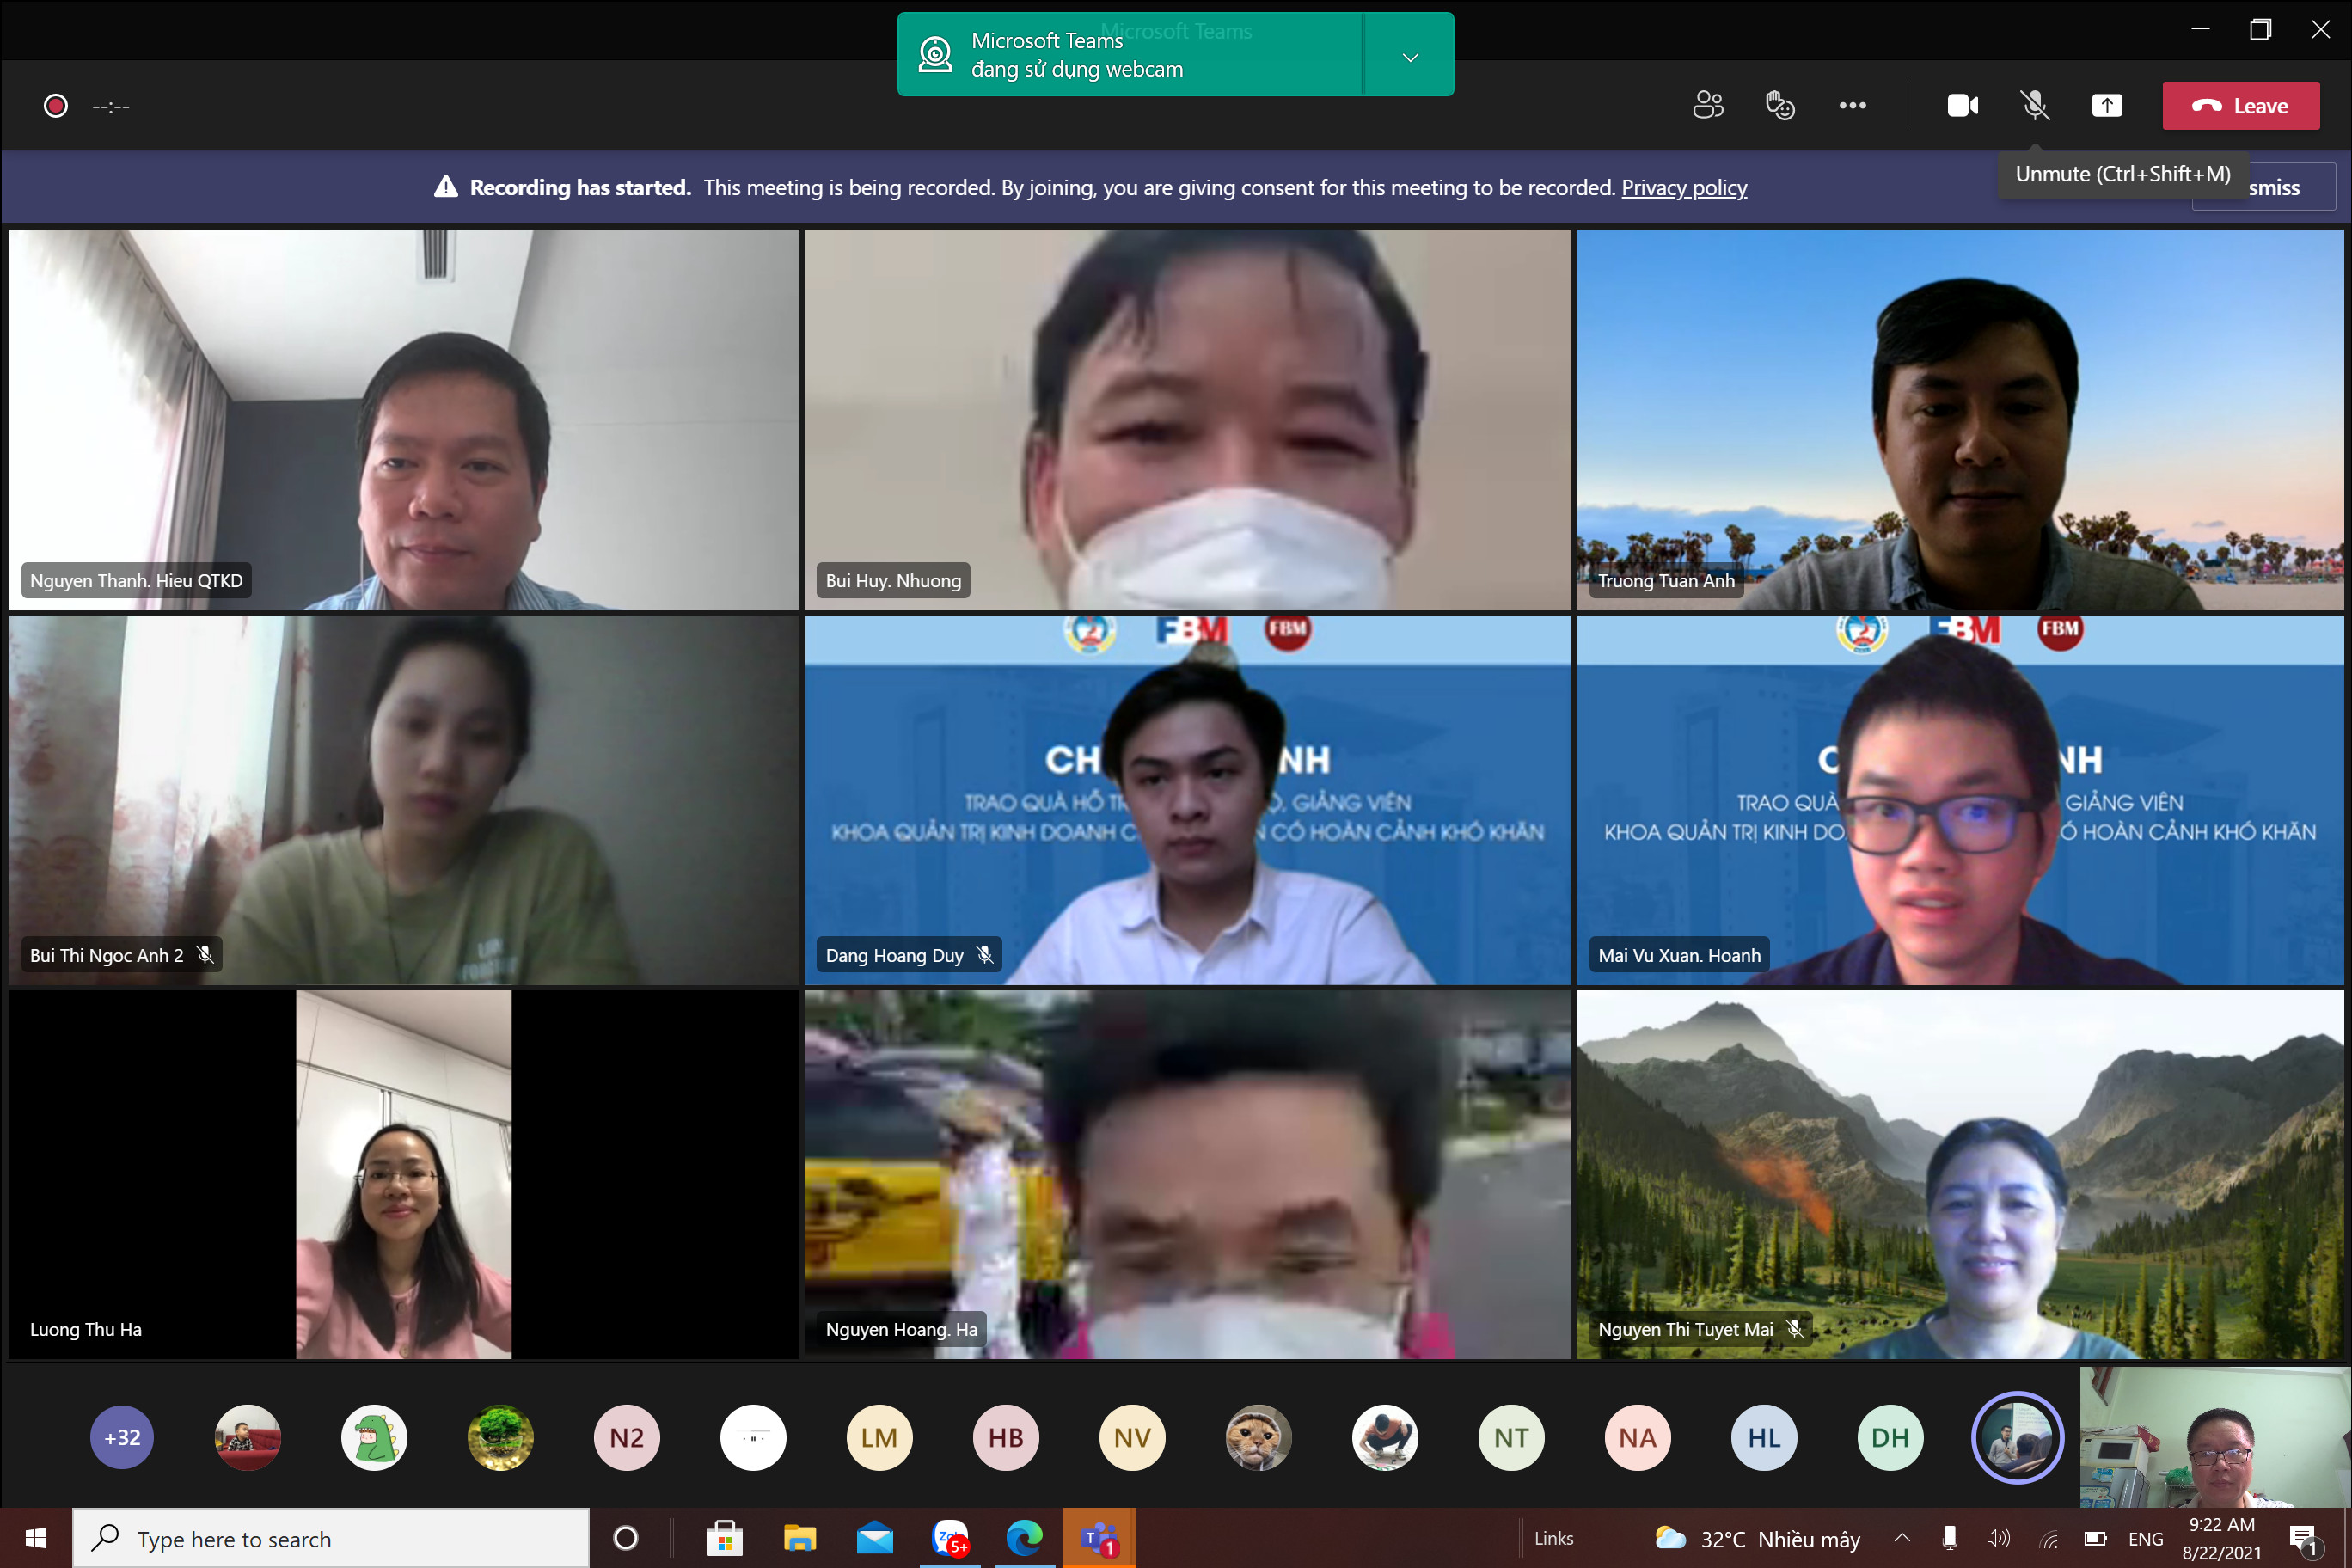Click the battery status tray icon
This screenshot has width=2352, height=1568.
coord(2095,1538)
